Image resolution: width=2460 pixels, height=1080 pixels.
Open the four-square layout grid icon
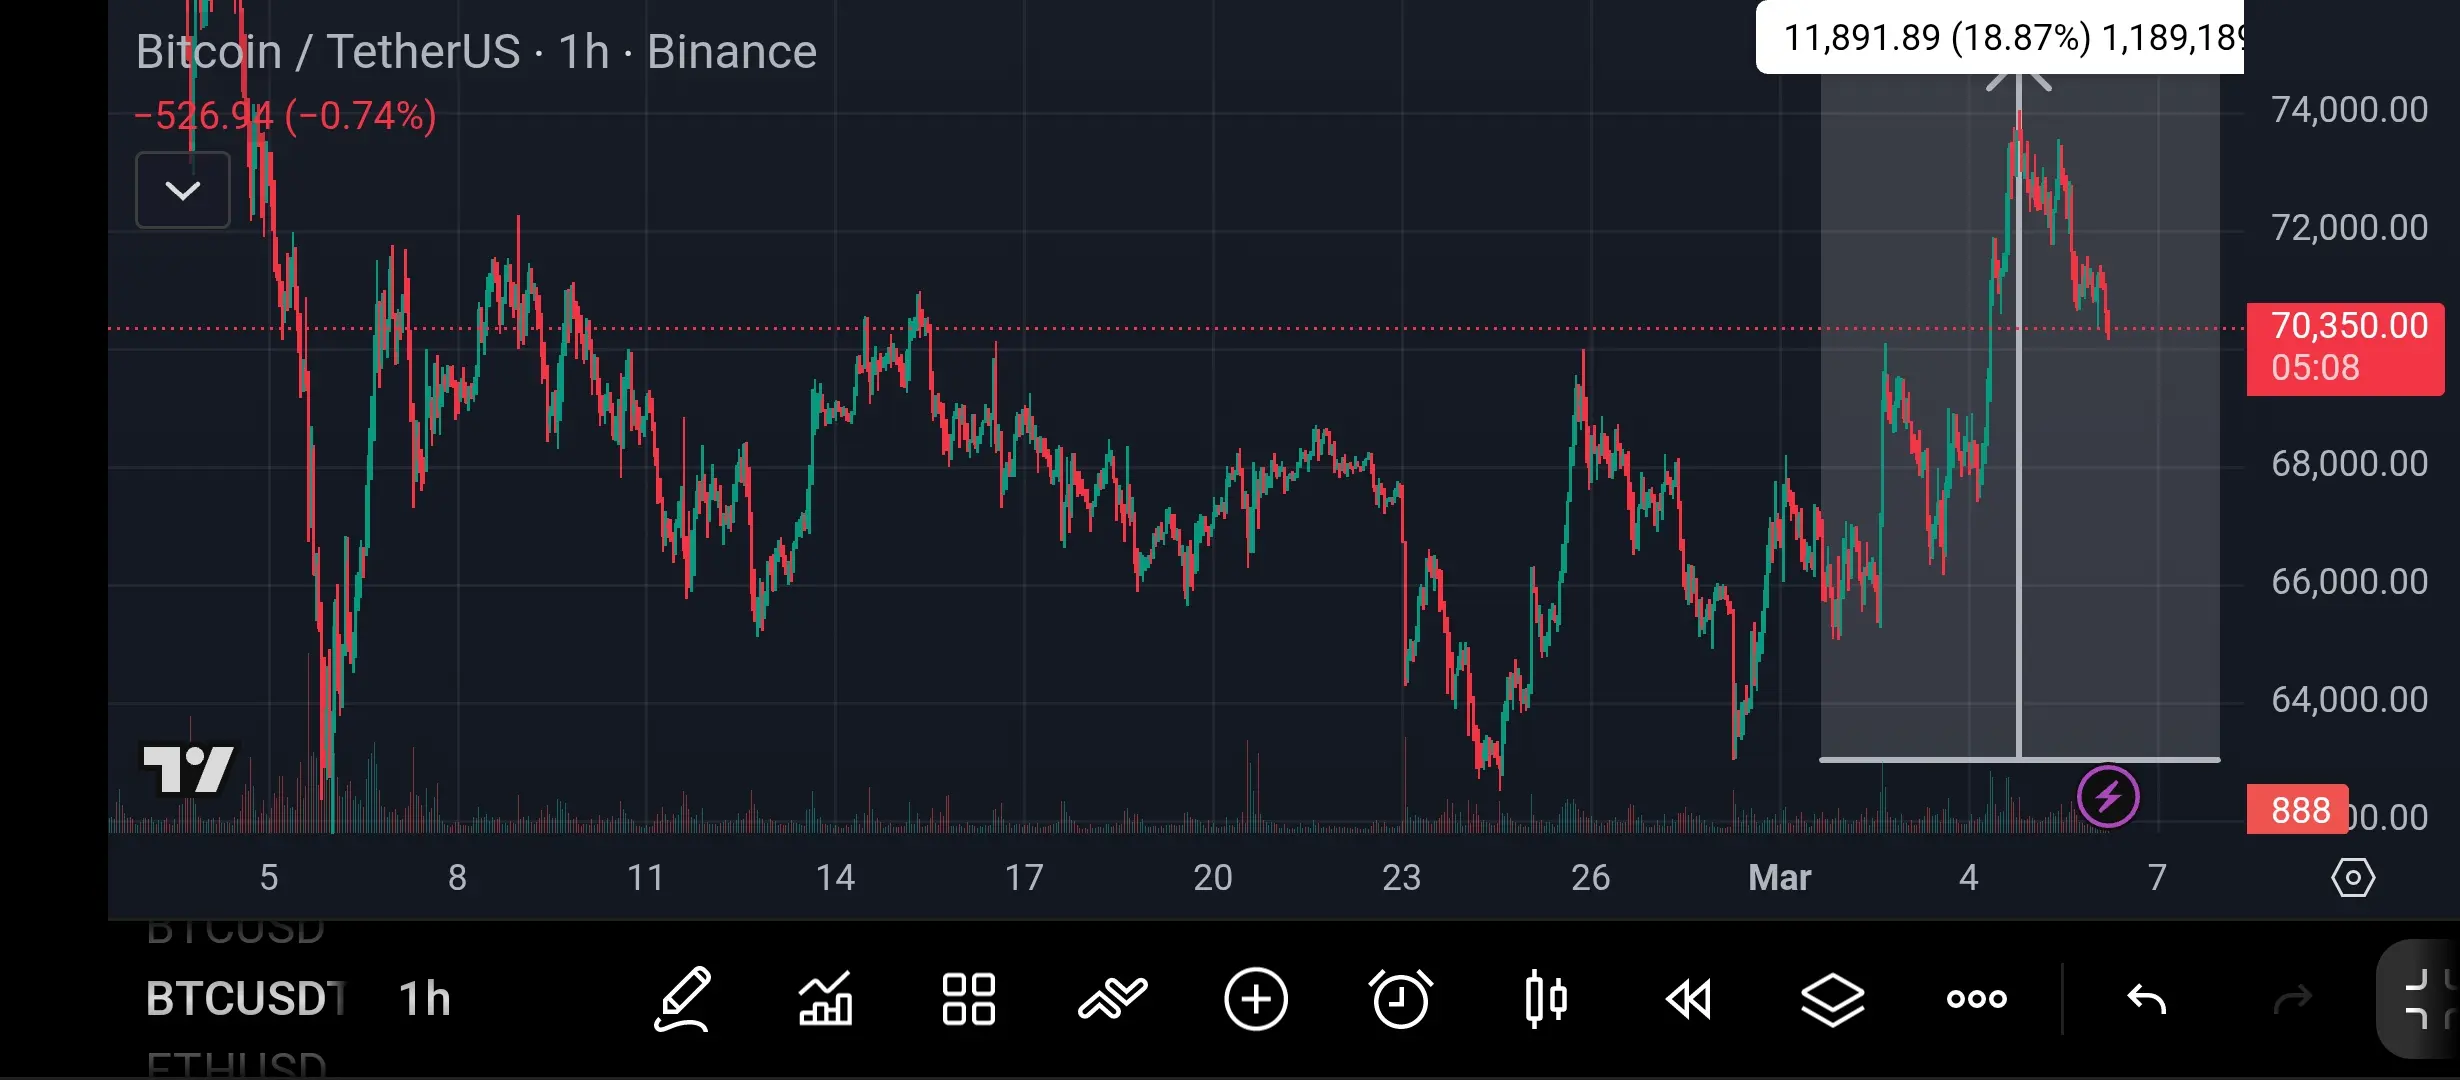(x=968, y=999)
